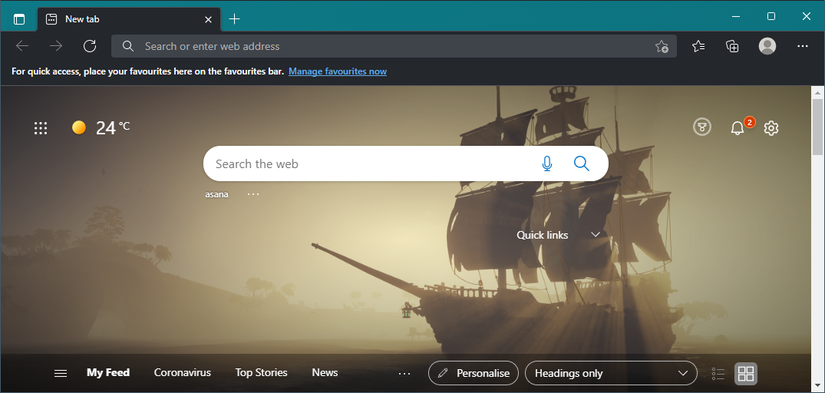Switch to the My Feed tab

tap(108, 372)
